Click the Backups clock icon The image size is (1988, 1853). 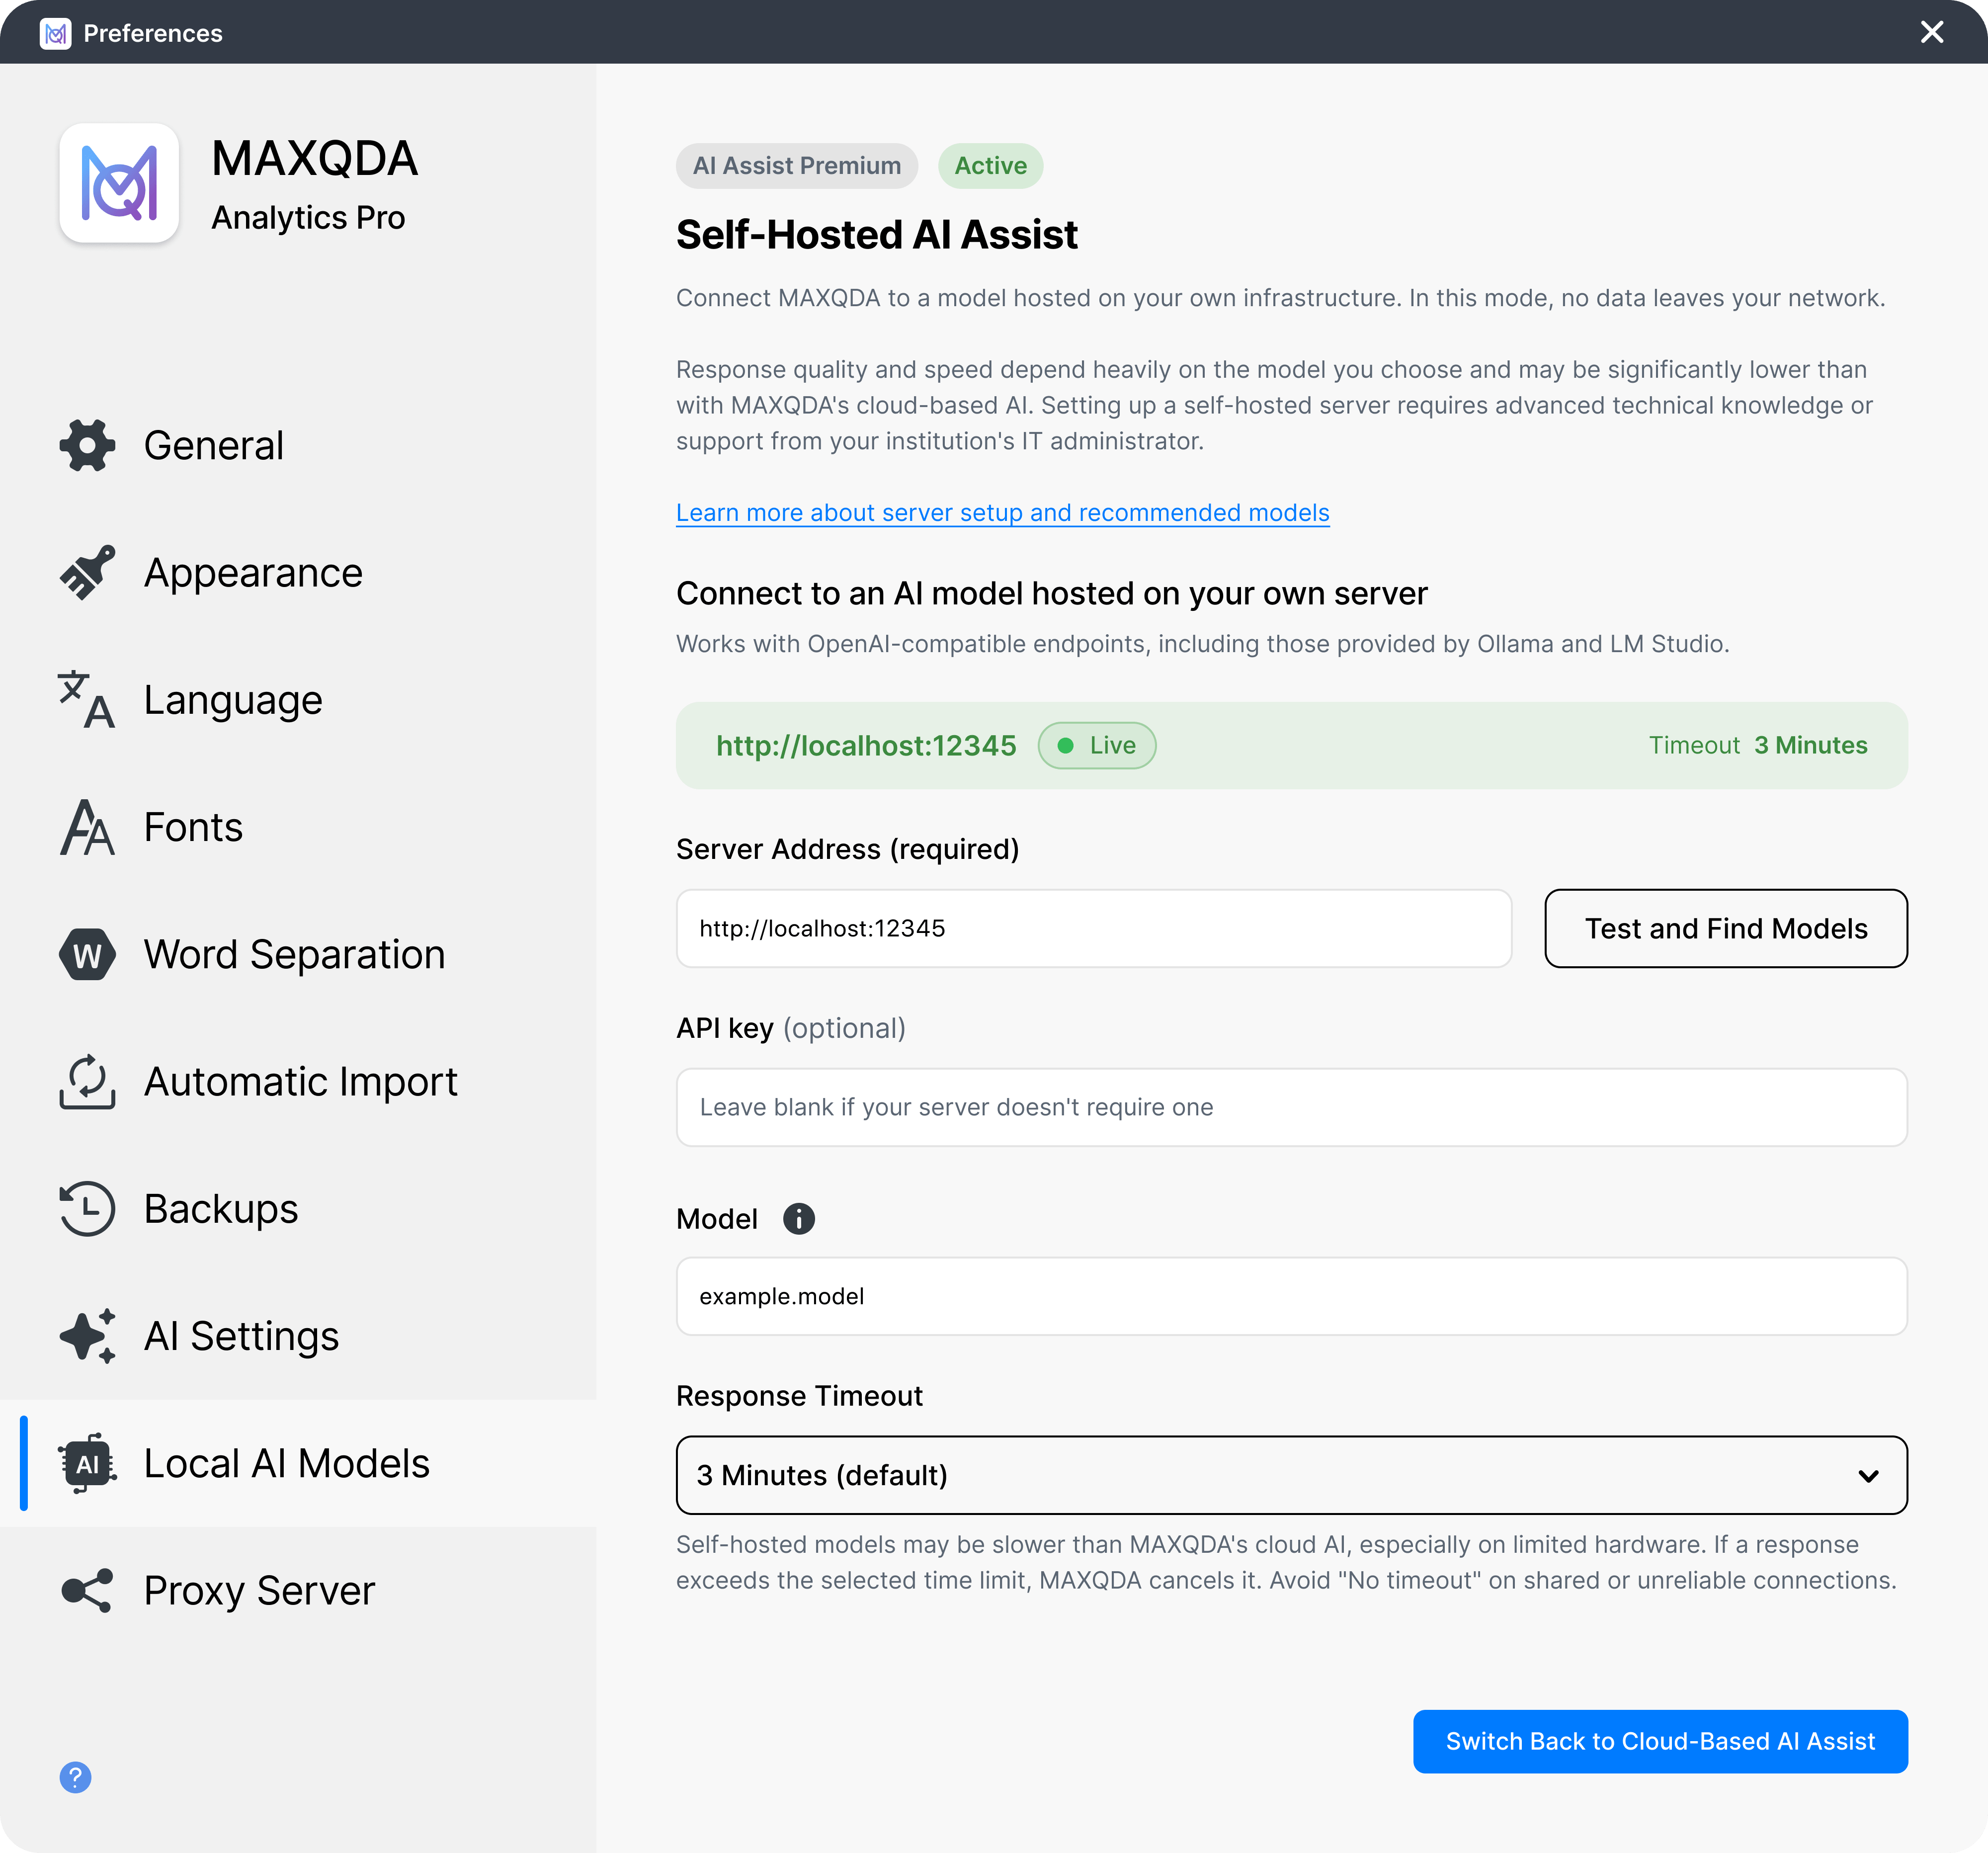click(x=87, y=1208)
